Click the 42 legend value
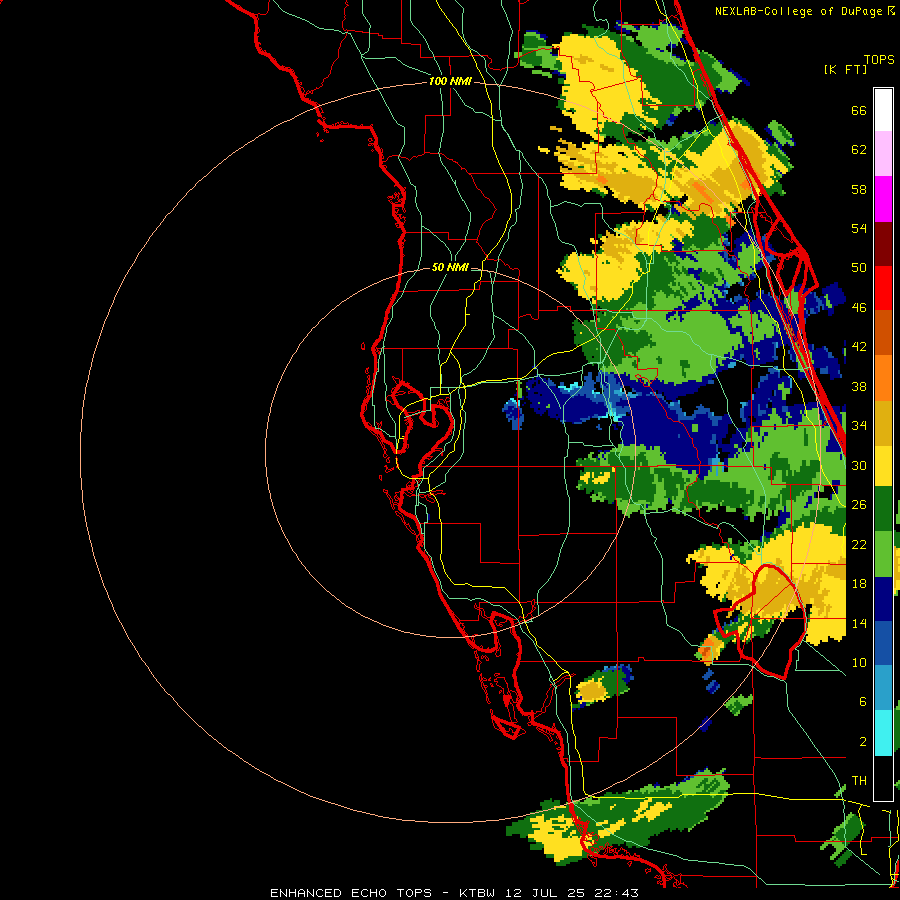This screenshot has width=900, height=900. 859,347
